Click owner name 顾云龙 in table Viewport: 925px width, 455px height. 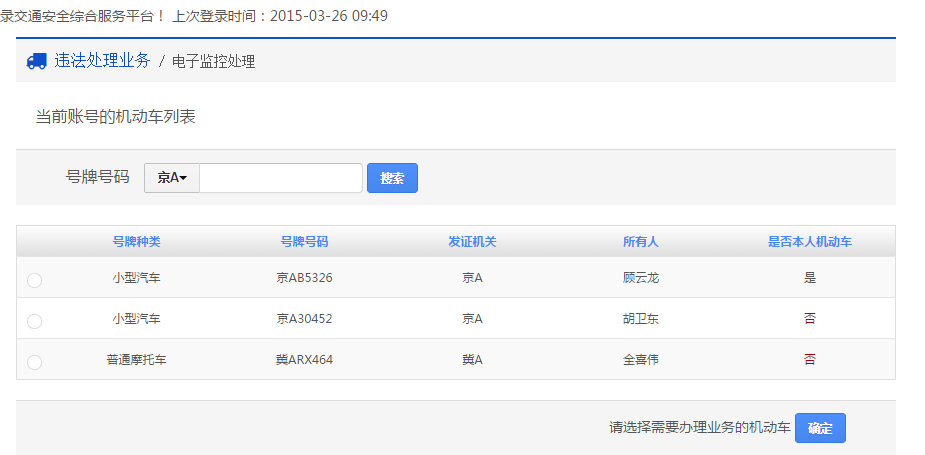(640, 278)
